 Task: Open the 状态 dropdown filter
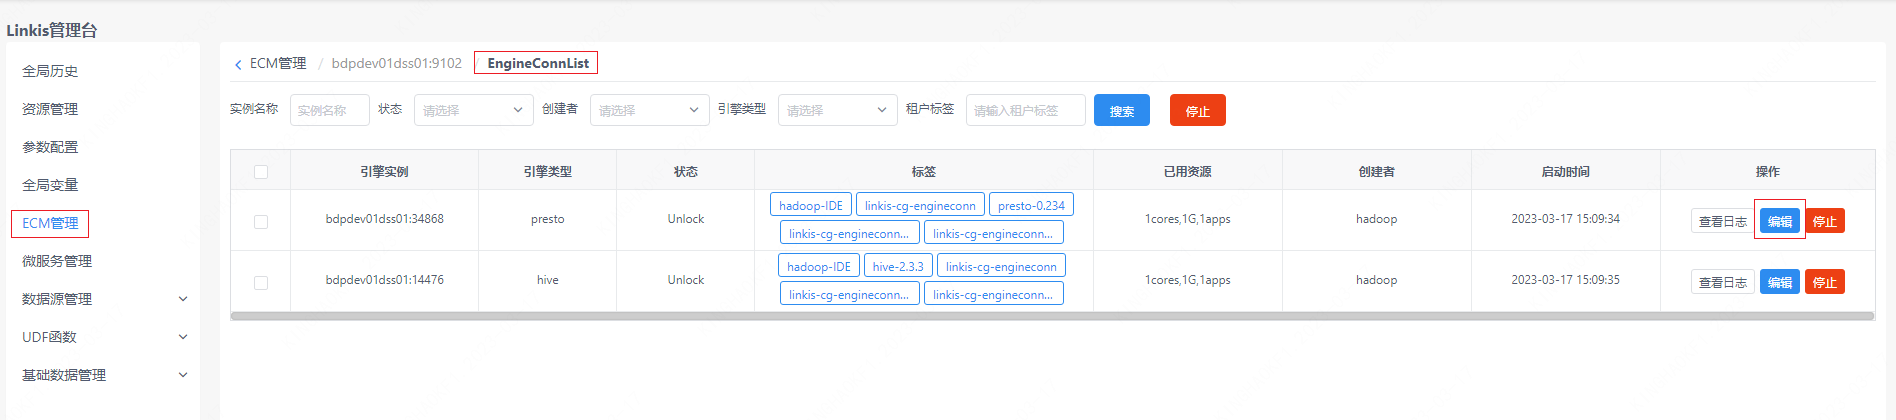click(473, 110)
